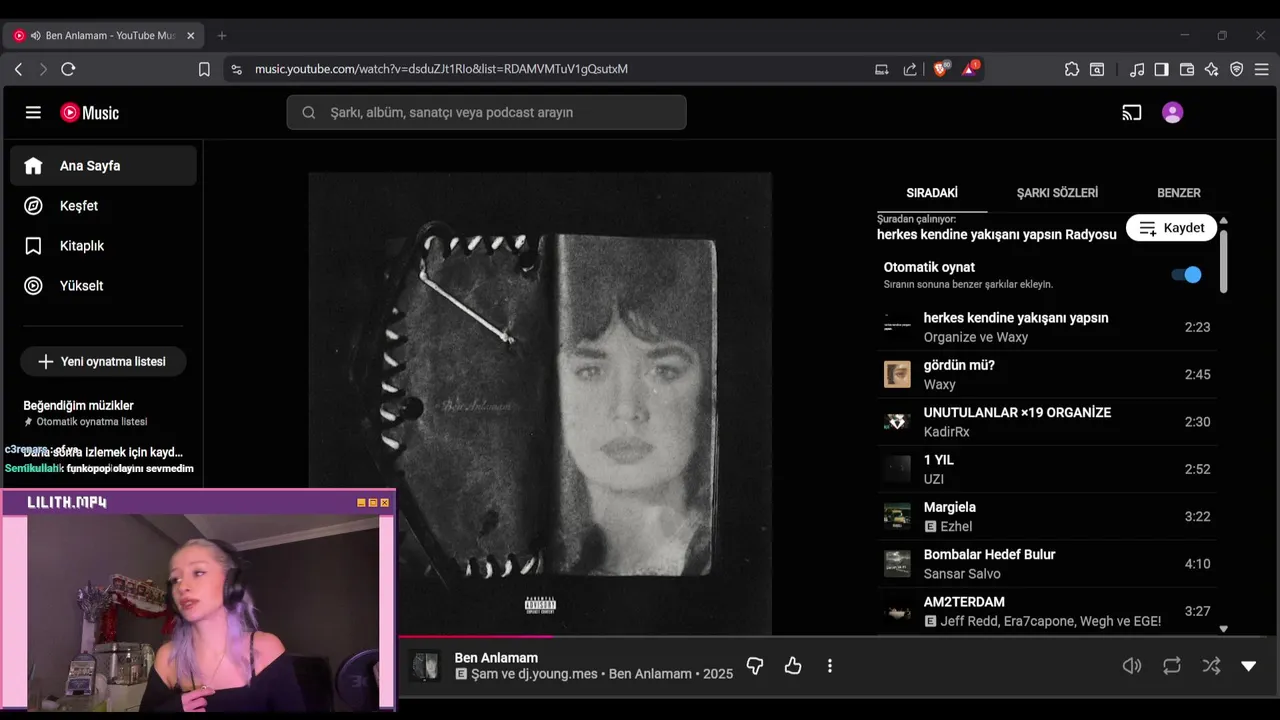Viewport: 1280px width, 720px height.
Task: Play Margiela by Ezhel
Action: [x=1047, y=517]
